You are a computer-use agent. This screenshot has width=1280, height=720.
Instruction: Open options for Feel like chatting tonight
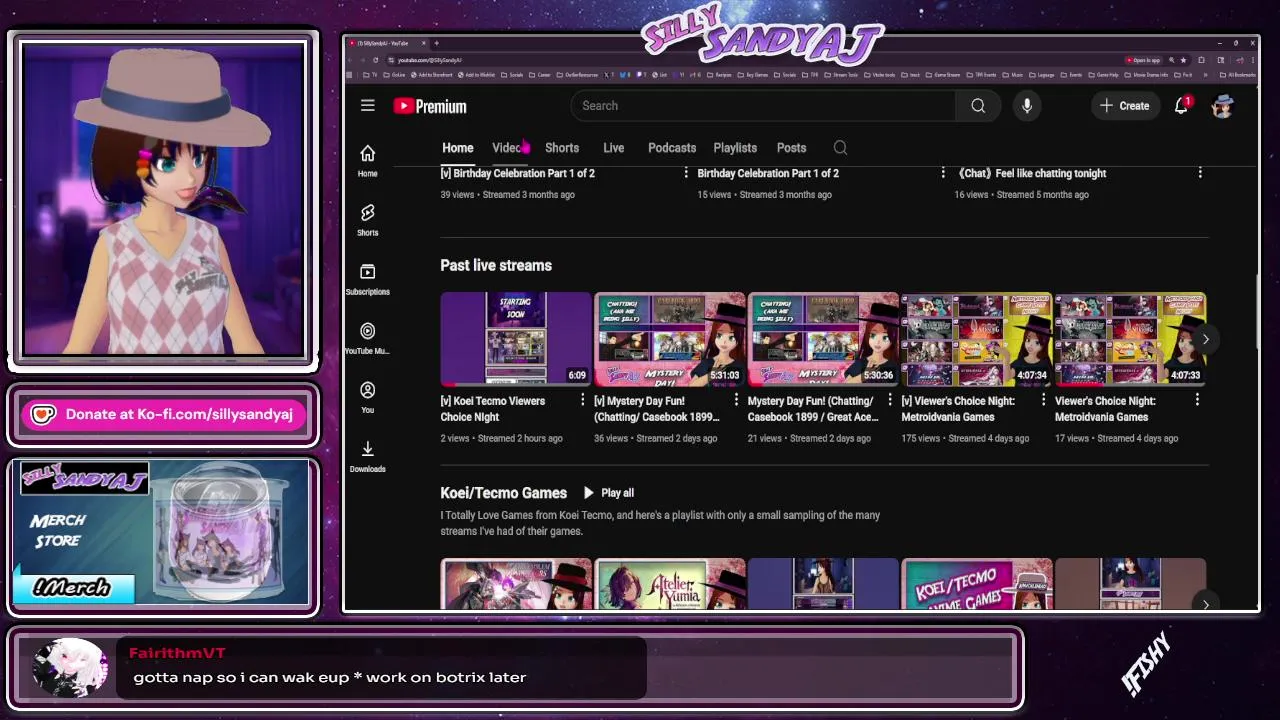tap(1200, 173)
